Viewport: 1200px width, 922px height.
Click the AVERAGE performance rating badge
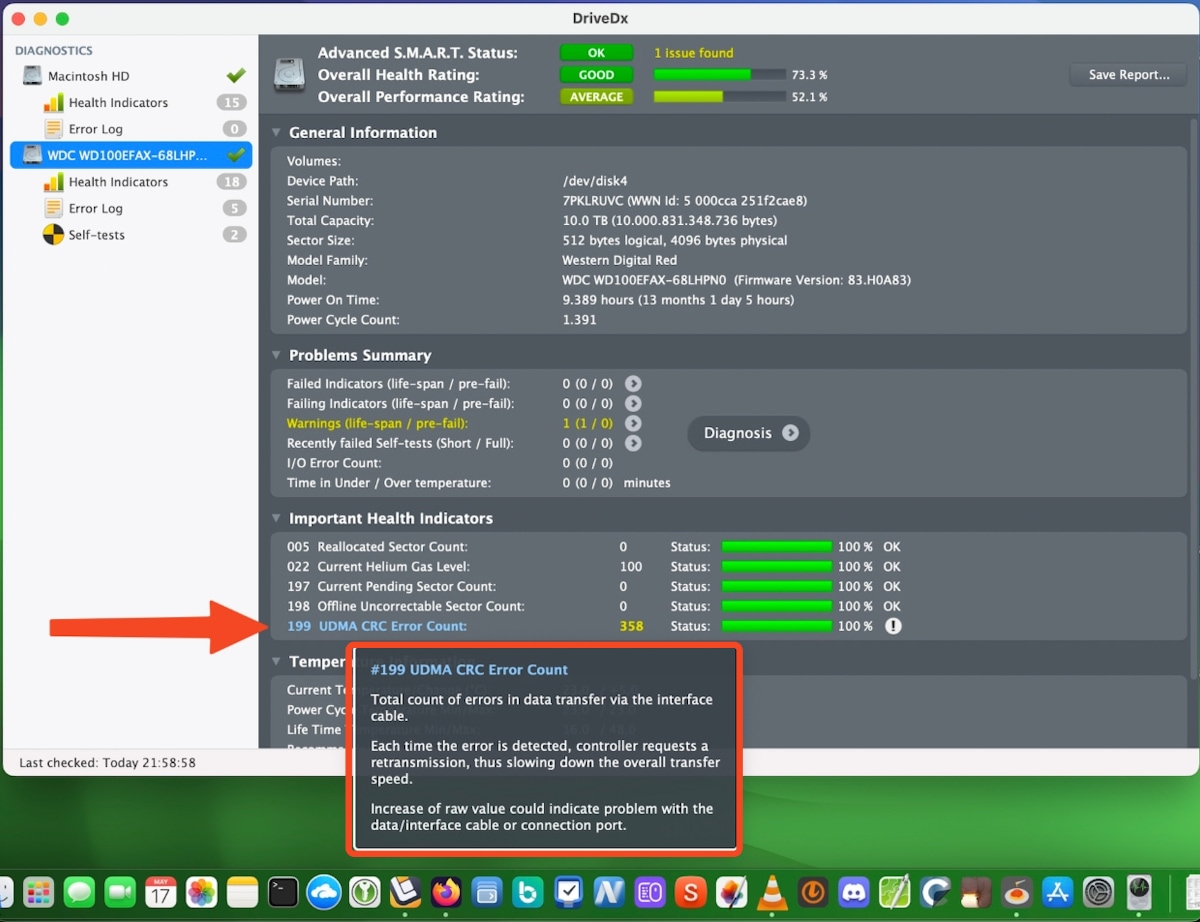coord(596,97)
